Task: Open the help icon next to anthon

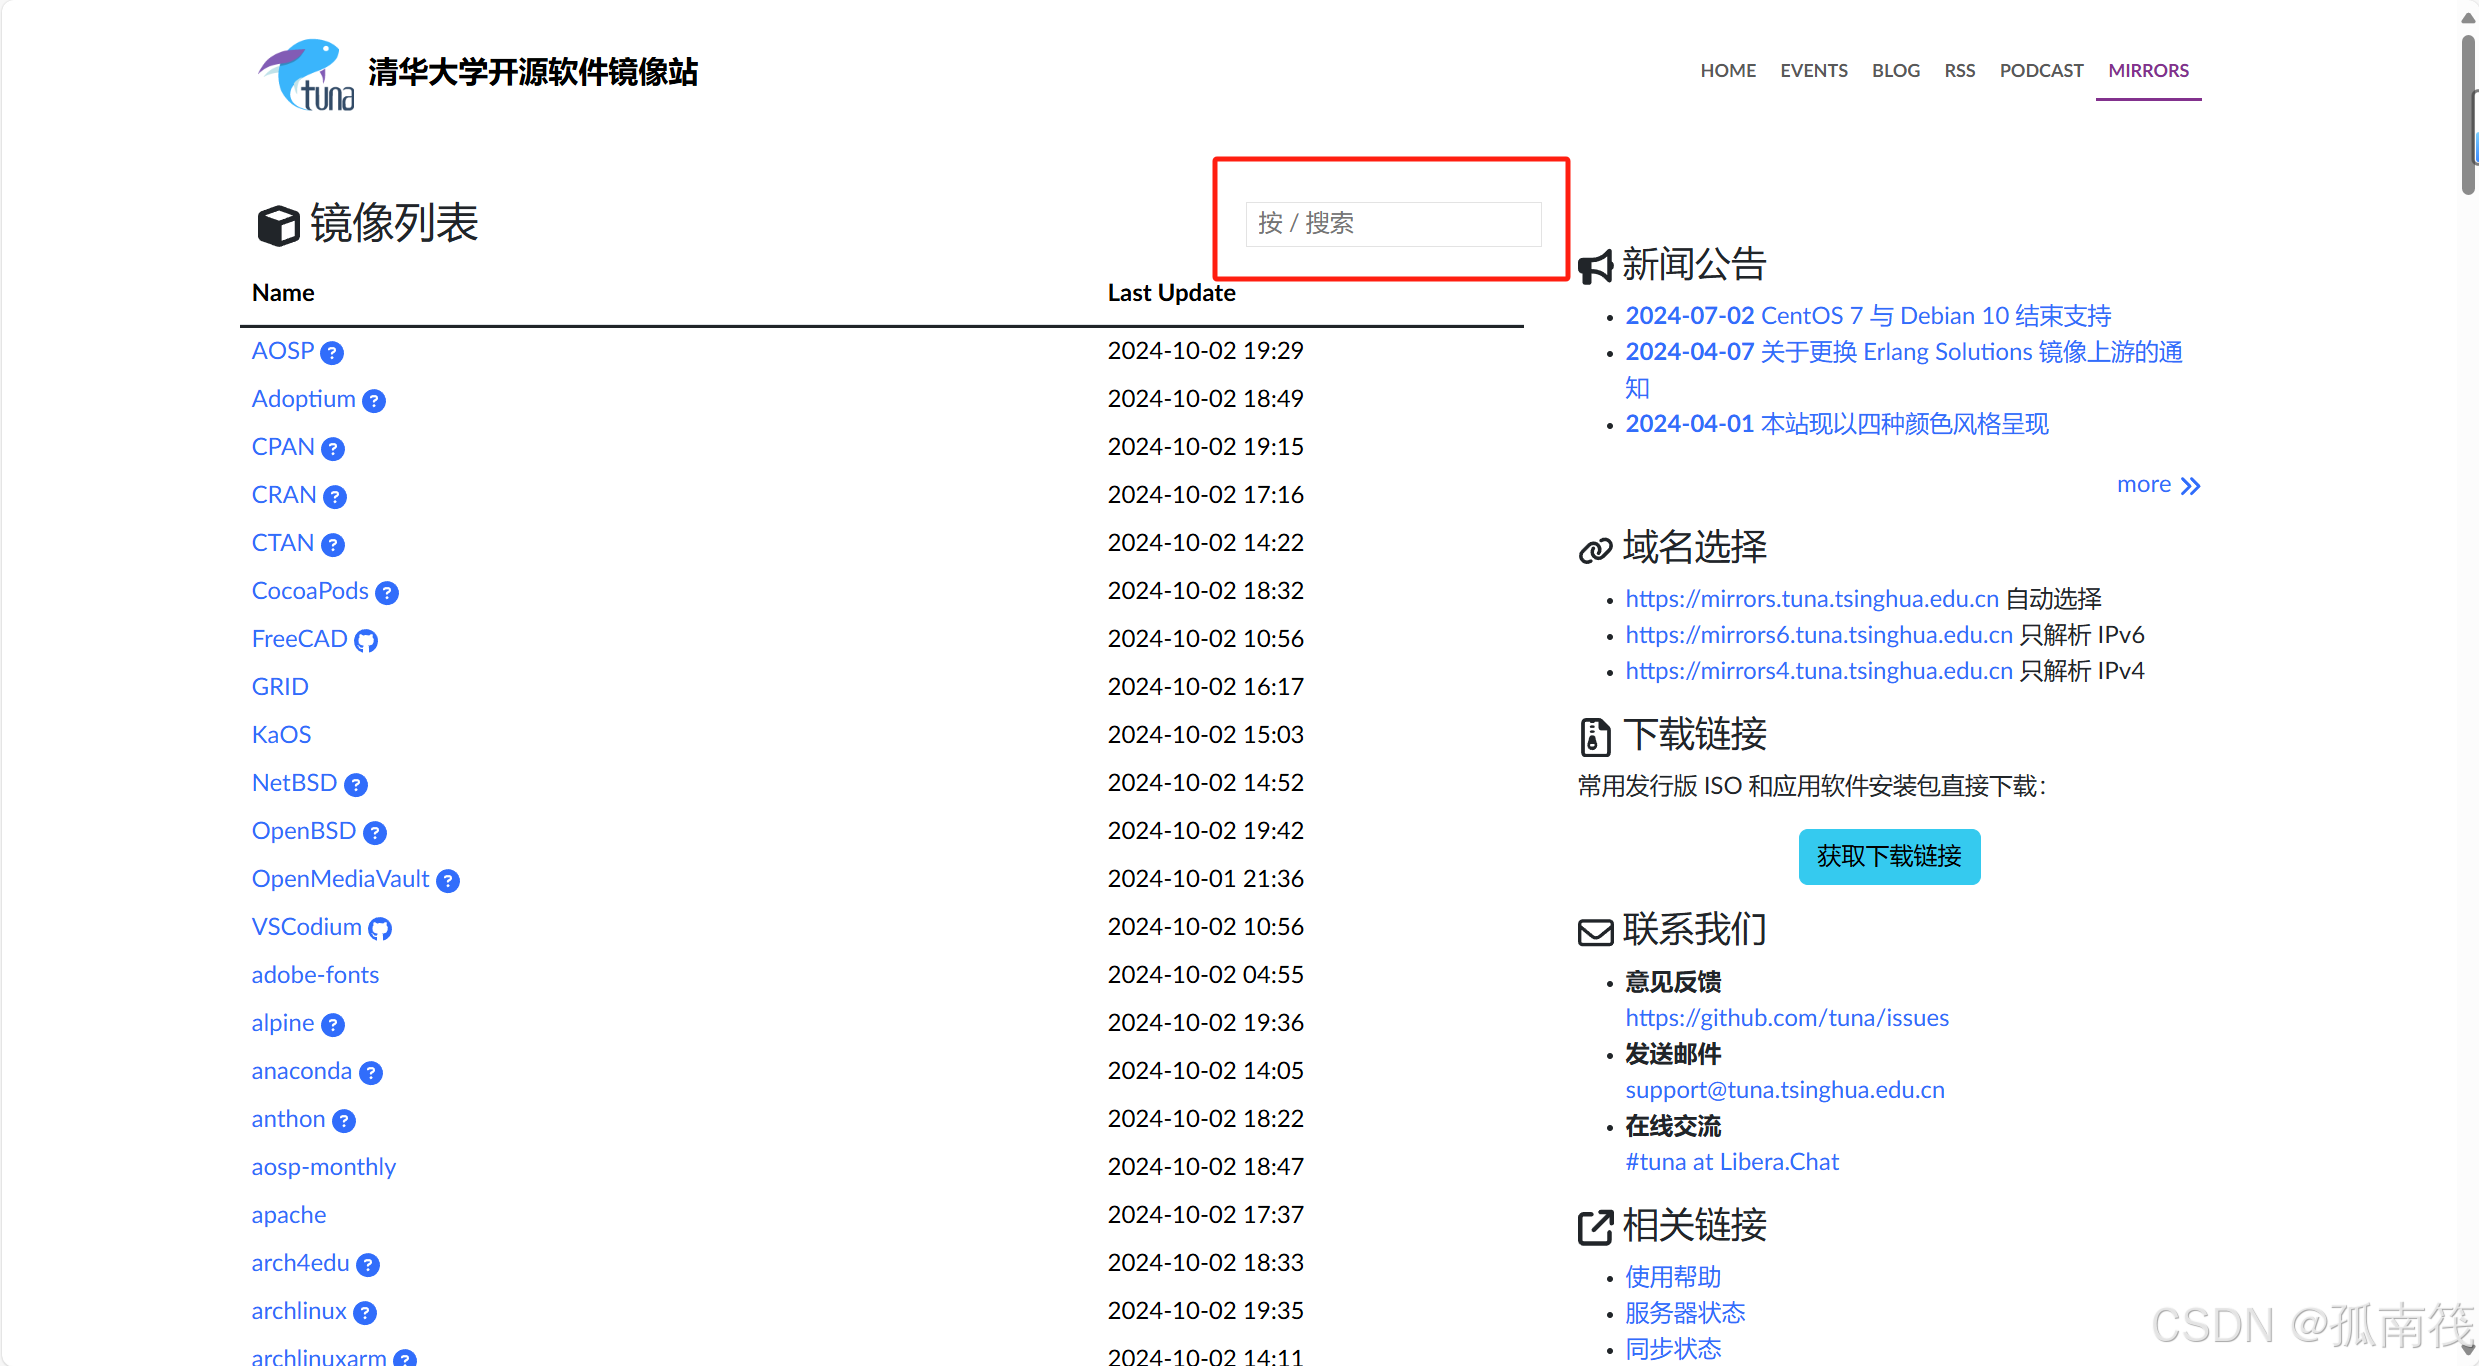Action: click(344, 1121)
